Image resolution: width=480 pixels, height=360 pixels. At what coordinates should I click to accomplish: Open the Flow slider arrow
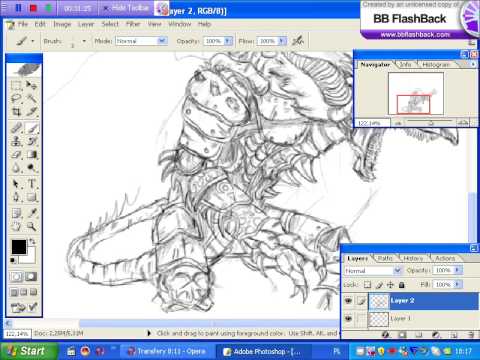282,41
